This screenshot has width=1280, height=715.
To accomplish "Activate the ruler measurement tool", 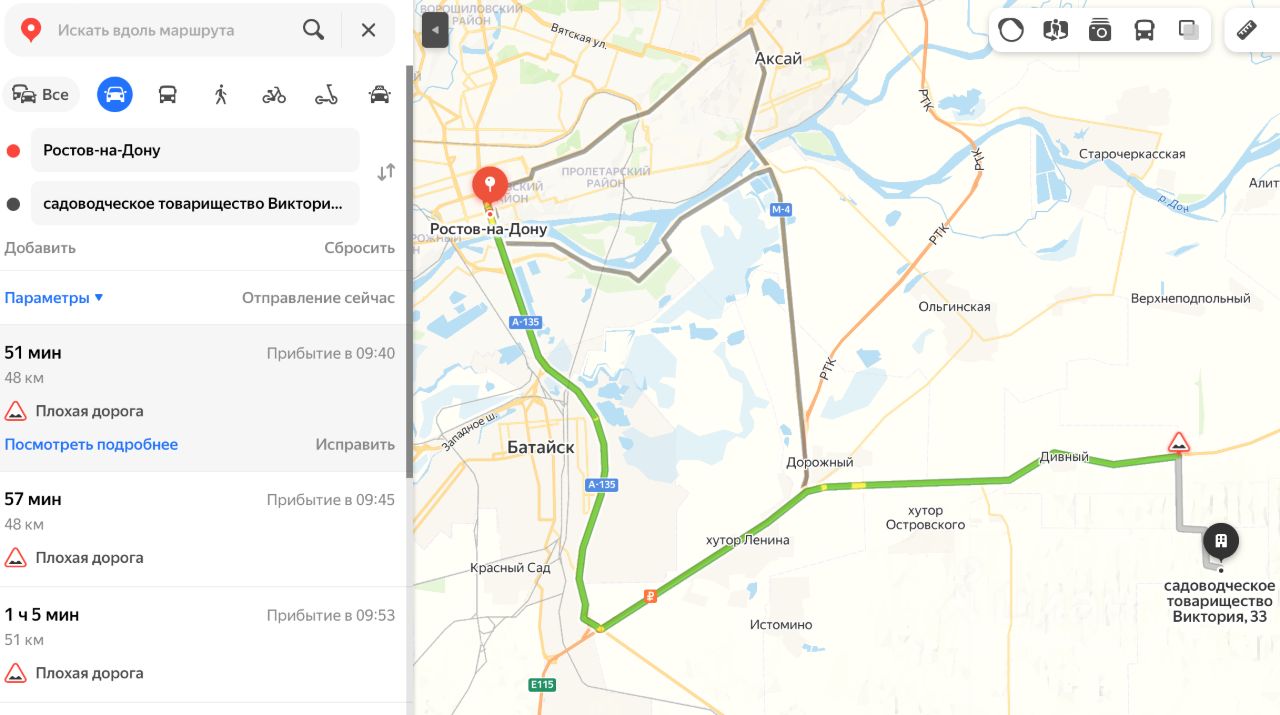I will [1246, 30].
